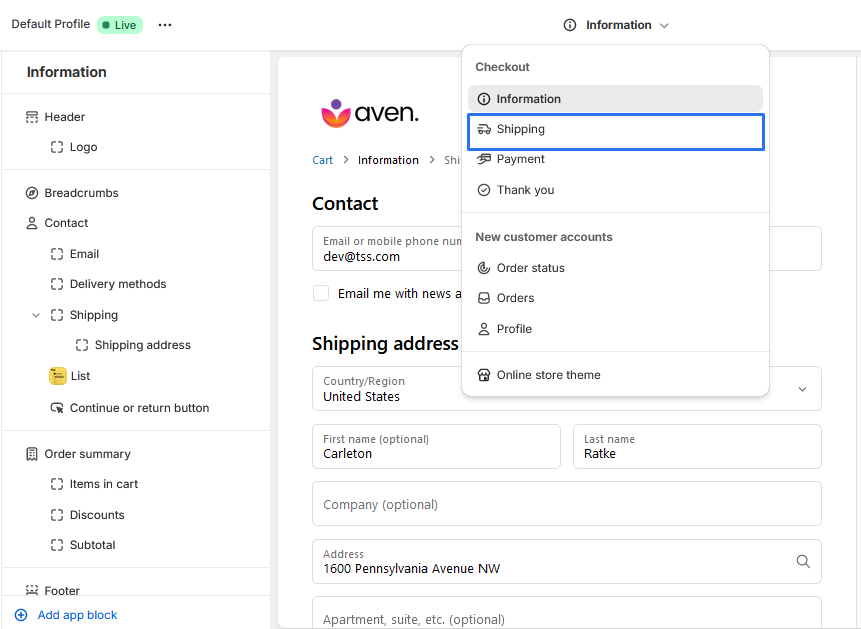Click the Company (optional) input field
The height and width of the screenshot is (629, 861).
(x=566, y=504)
